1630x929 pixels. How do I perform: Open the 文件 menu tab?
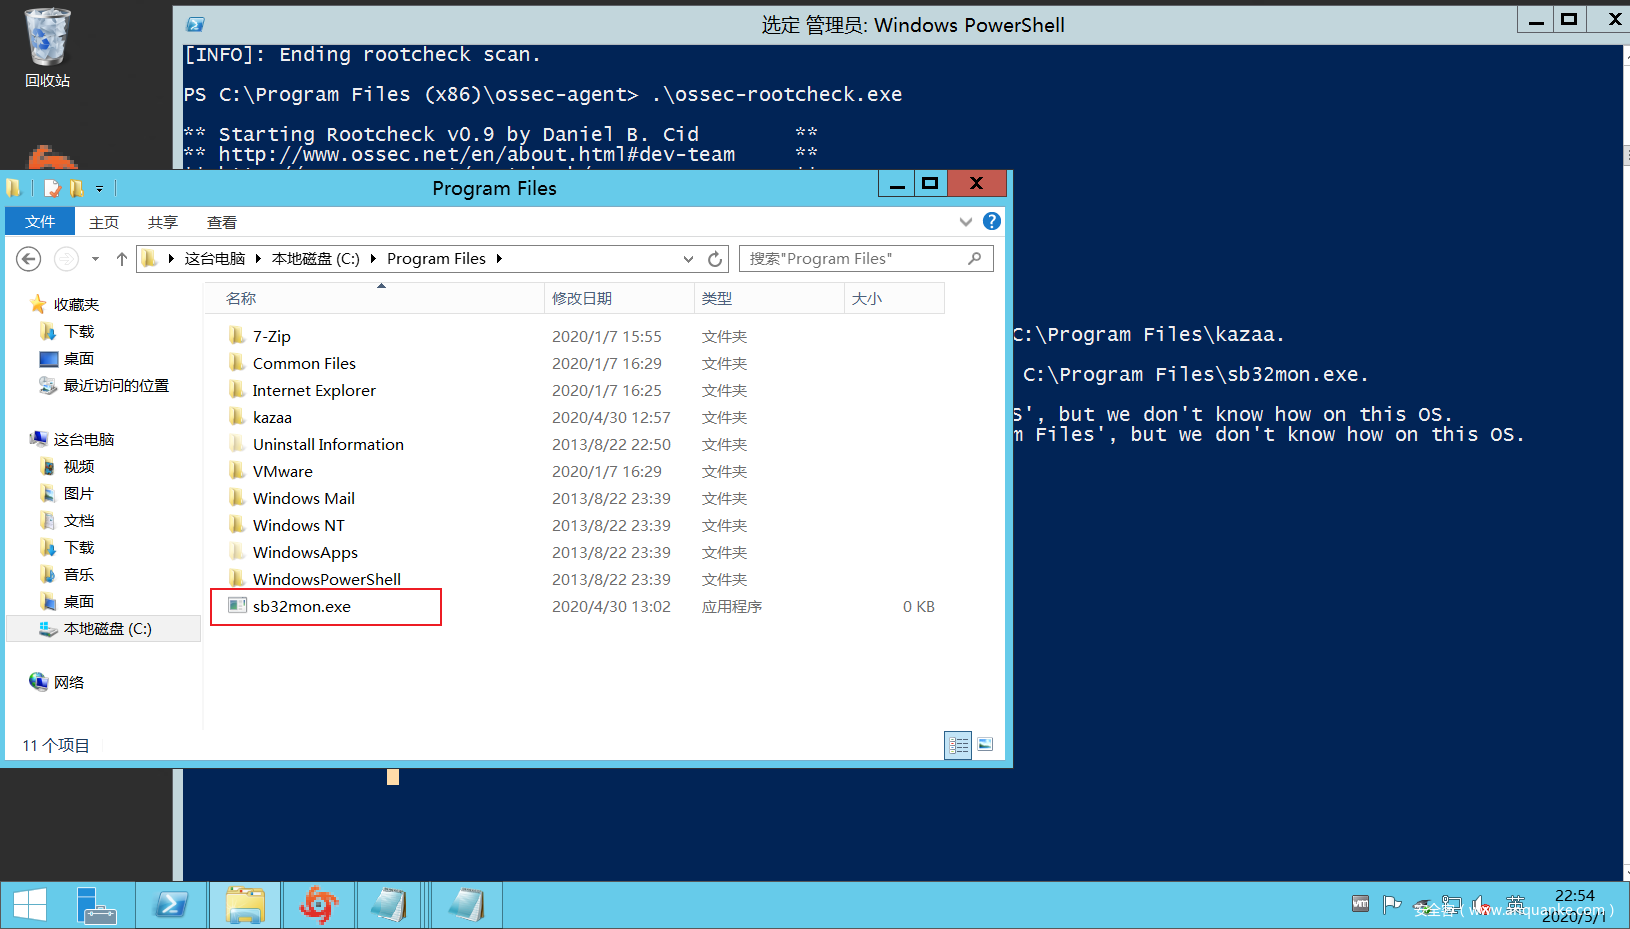pos(40,222)
